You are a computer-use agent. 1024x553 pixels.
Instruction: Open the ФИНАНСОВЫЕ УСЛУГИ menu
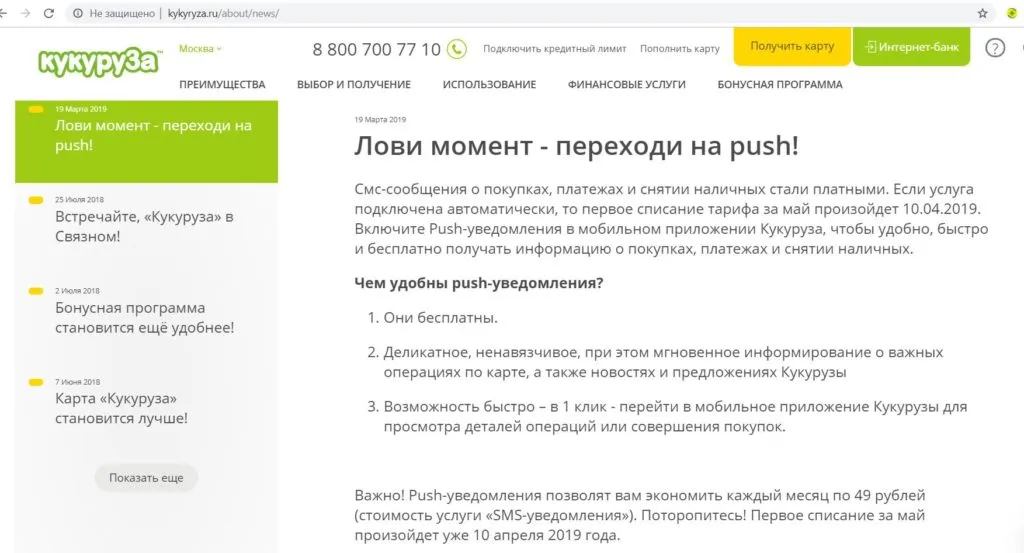626,84
